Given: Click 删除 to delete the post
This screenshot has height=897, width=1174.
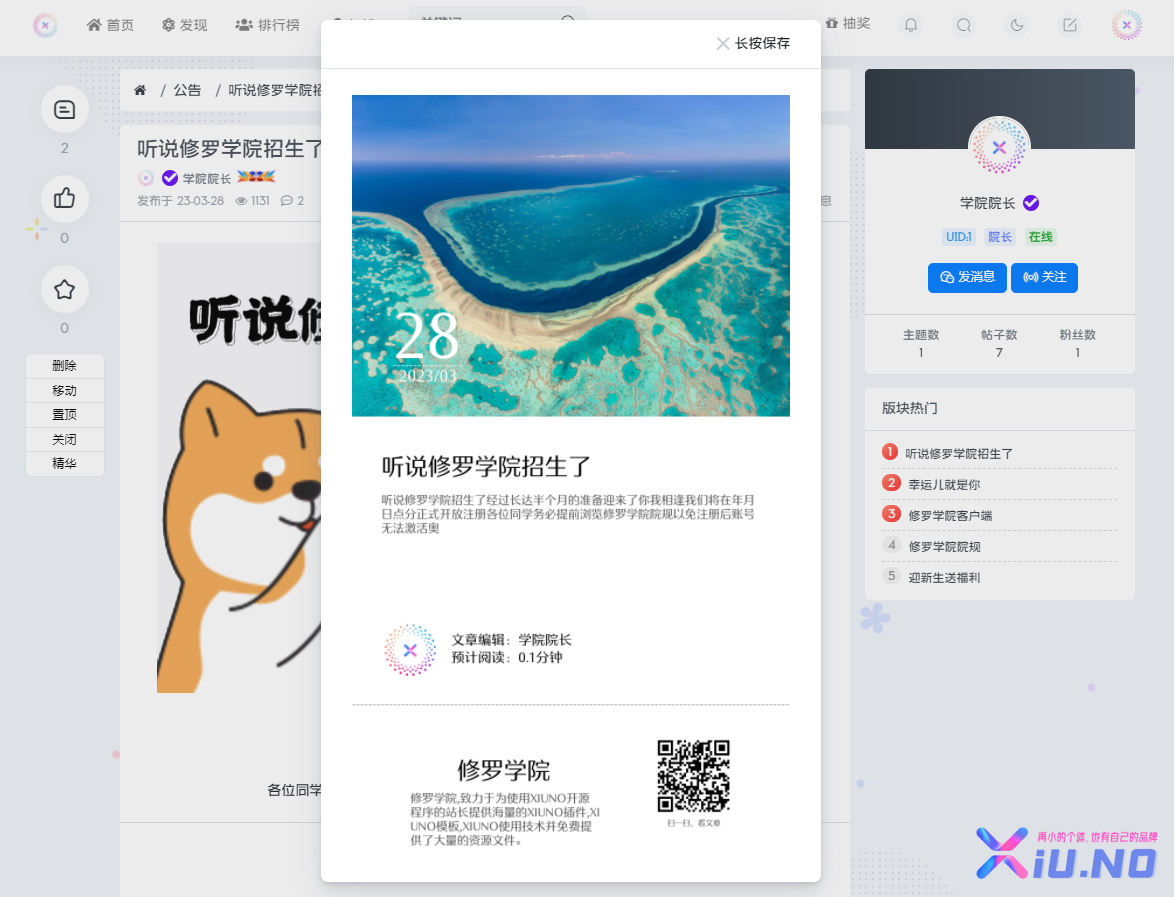Looking at the screenshot, I should [x=64, y=365].
